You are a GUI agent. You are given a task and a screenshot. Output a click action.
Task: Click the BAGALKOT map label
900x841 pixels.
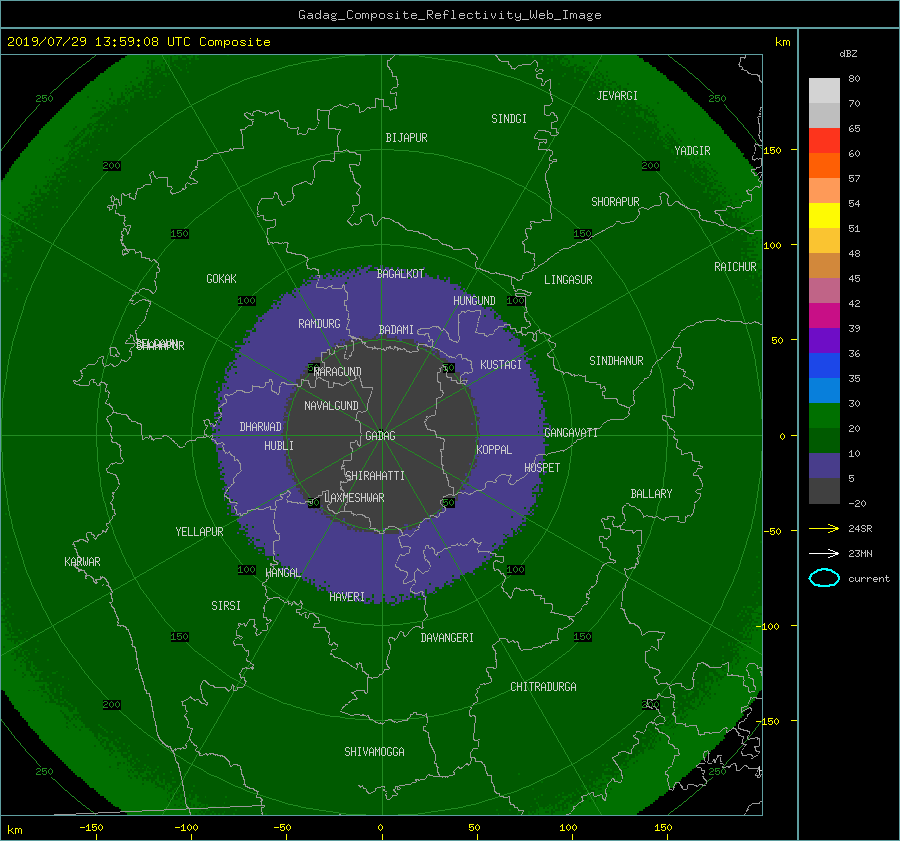tap(400, 274)
